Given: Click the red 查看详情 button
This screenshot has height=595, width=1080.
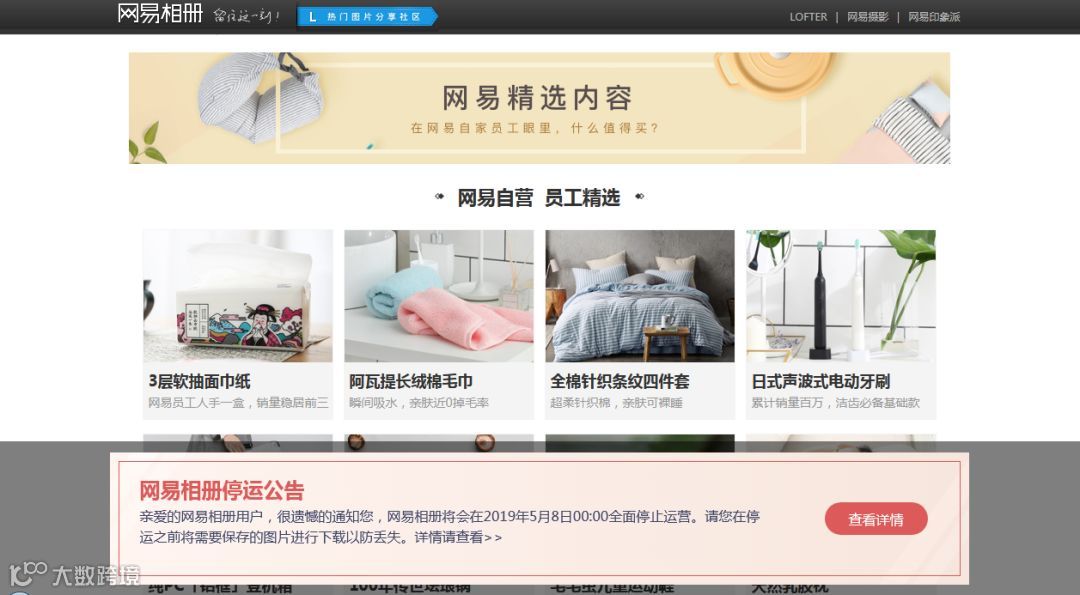Looking at the screenshot, I should 876,519.
